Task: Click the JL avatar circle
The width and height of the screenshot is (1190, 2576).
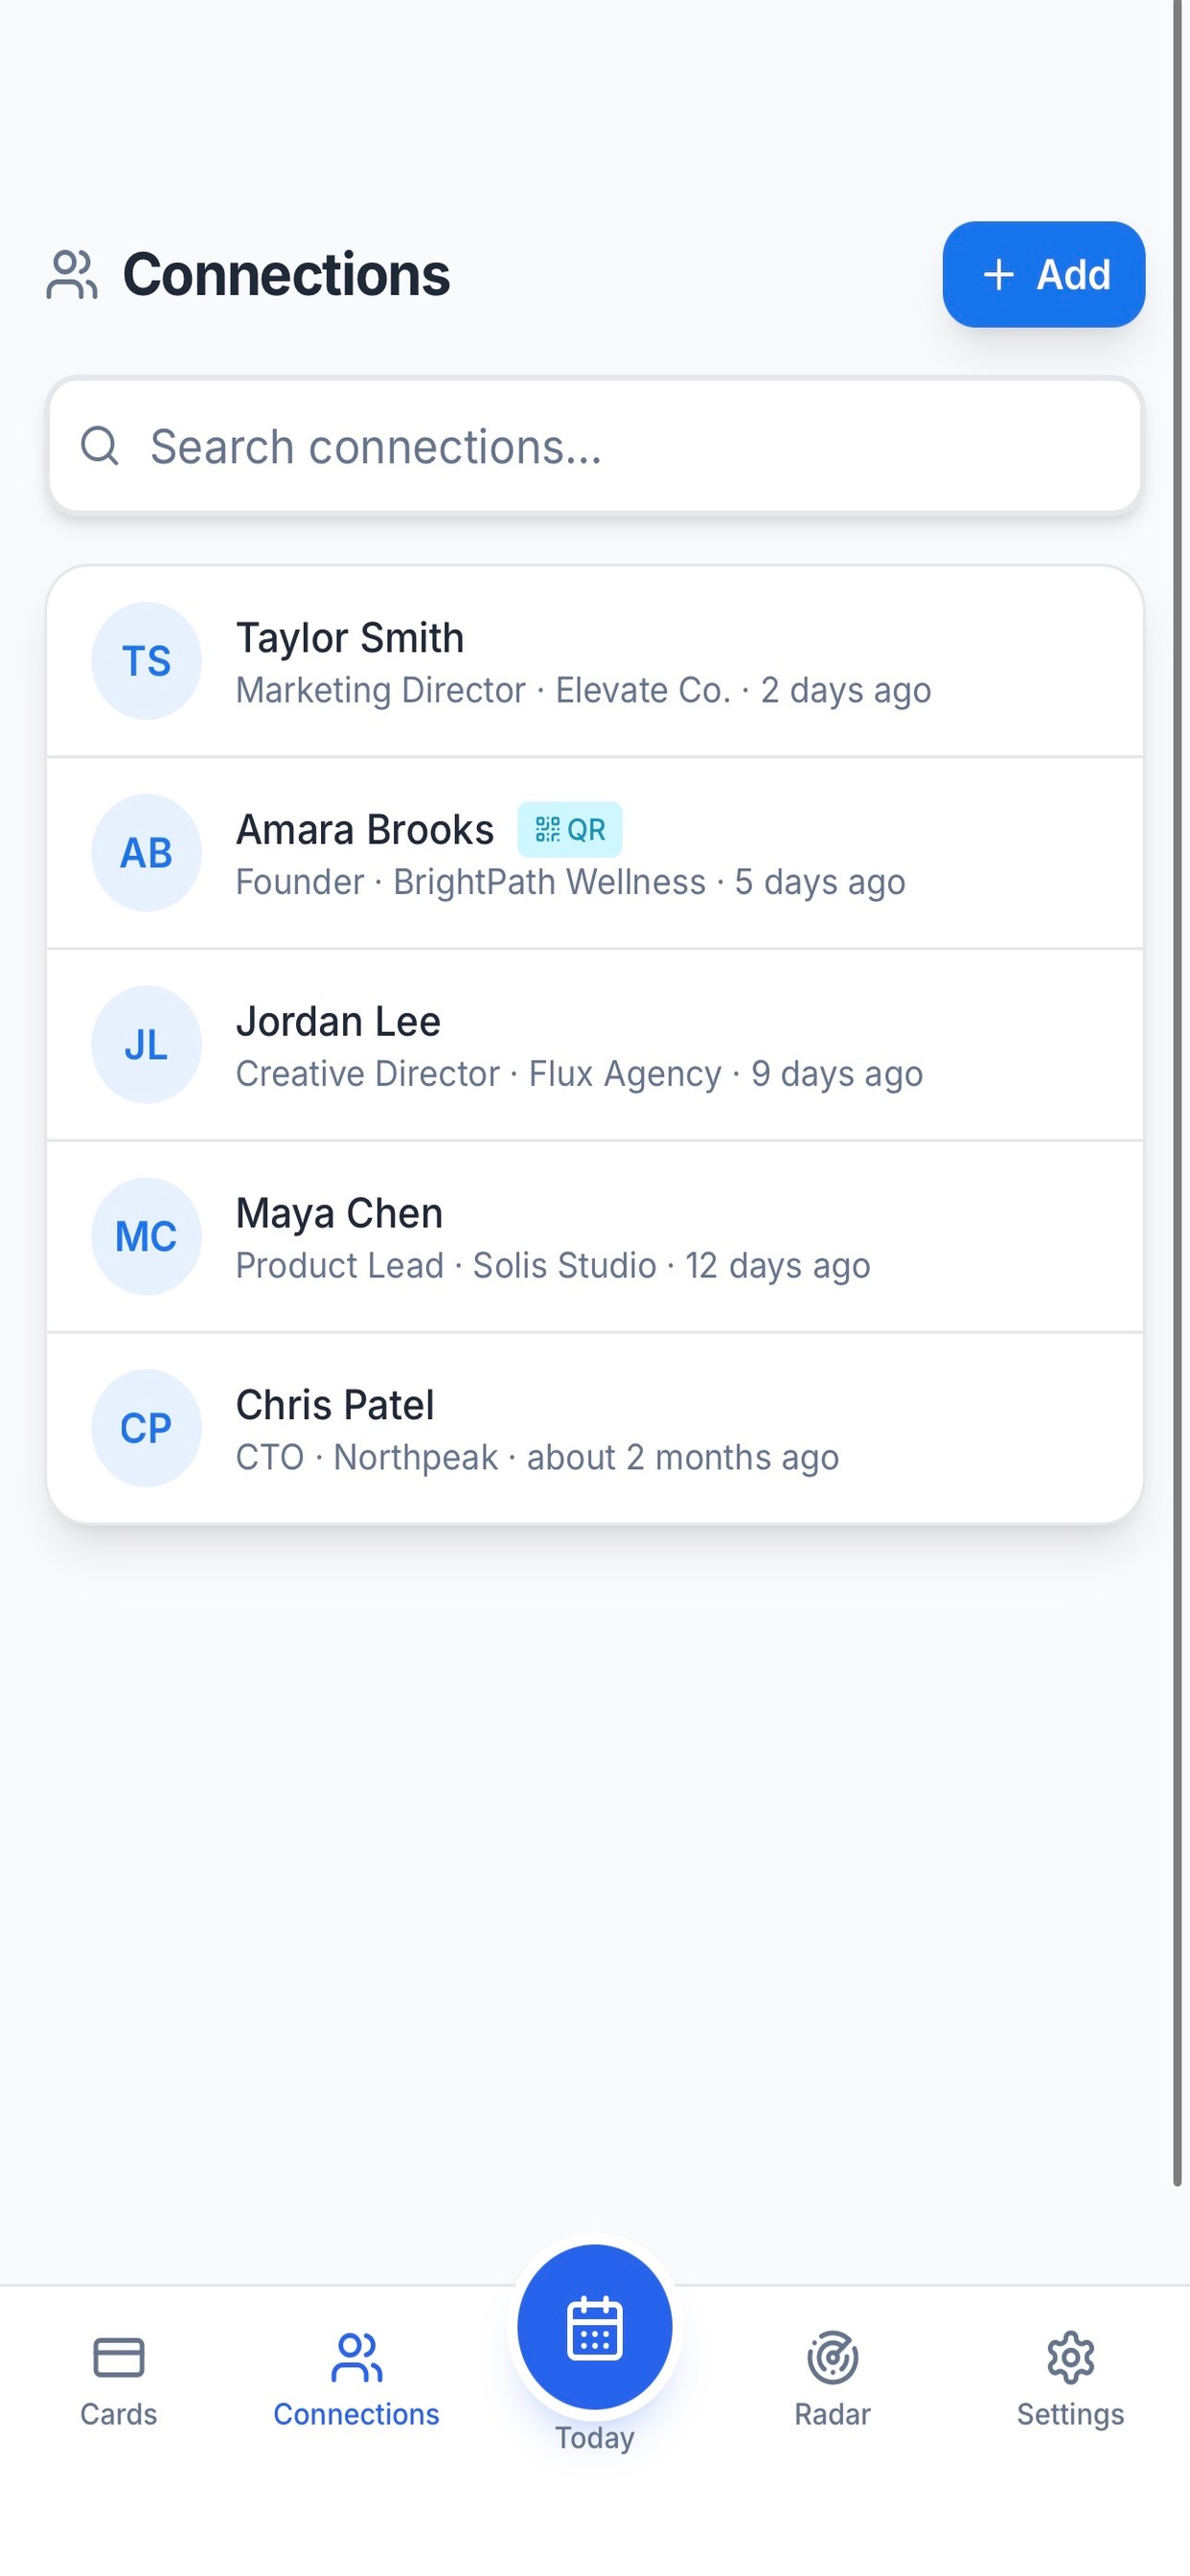Action: 146,1045
